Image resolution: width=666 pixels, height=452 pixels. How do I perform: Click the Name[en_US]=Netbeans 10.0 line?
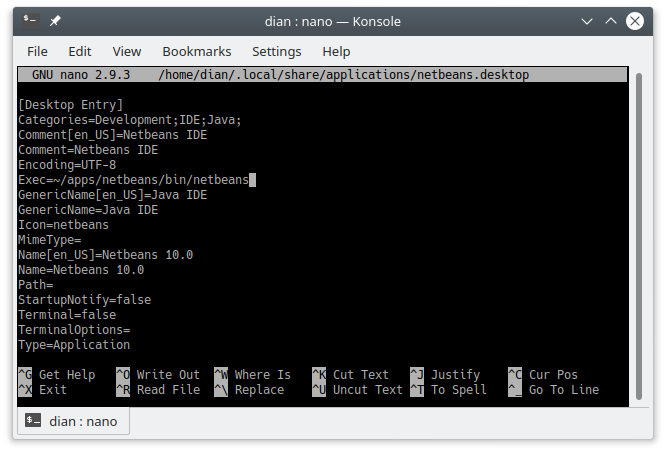[x=105, y=255]
